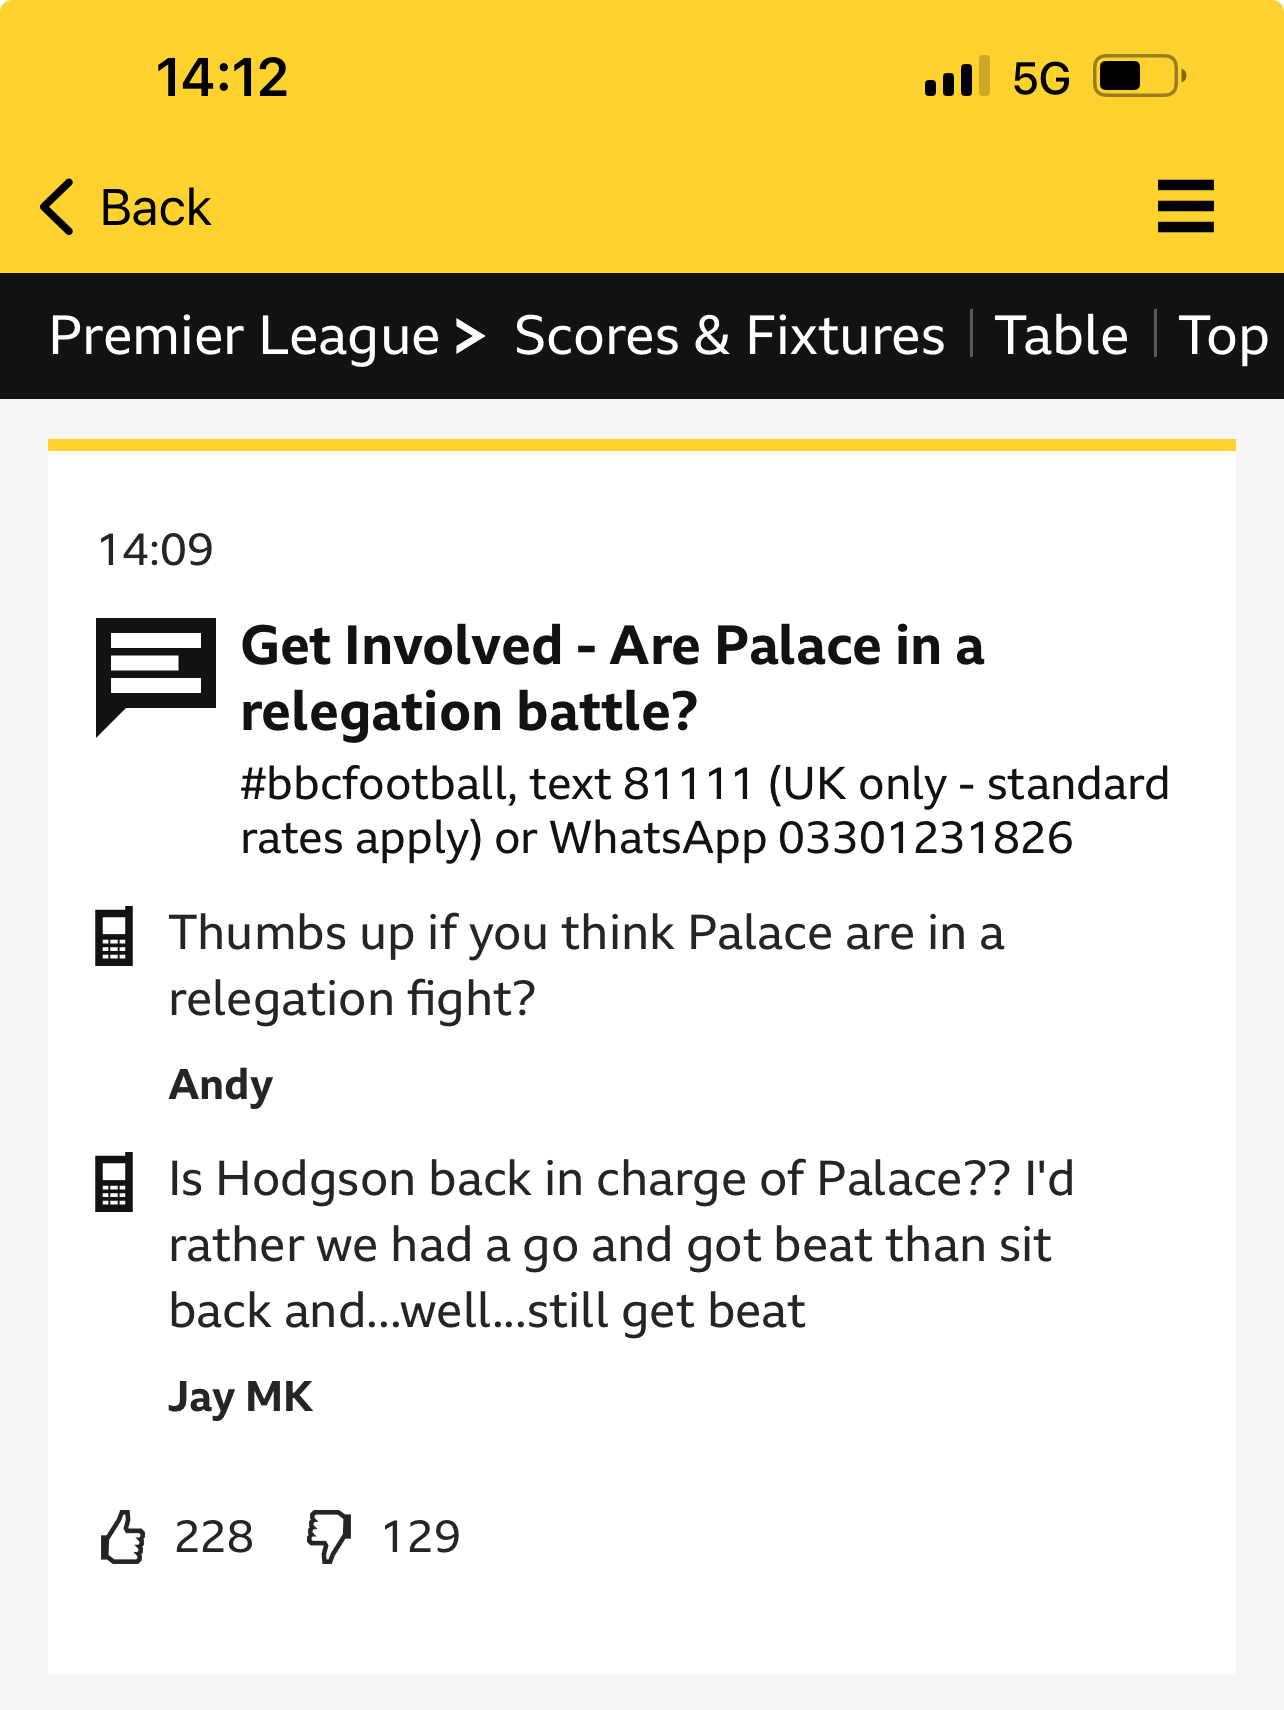Open the Top tab at the edge
This screenshot has width=1284, height=1710.
(1224, 337)
